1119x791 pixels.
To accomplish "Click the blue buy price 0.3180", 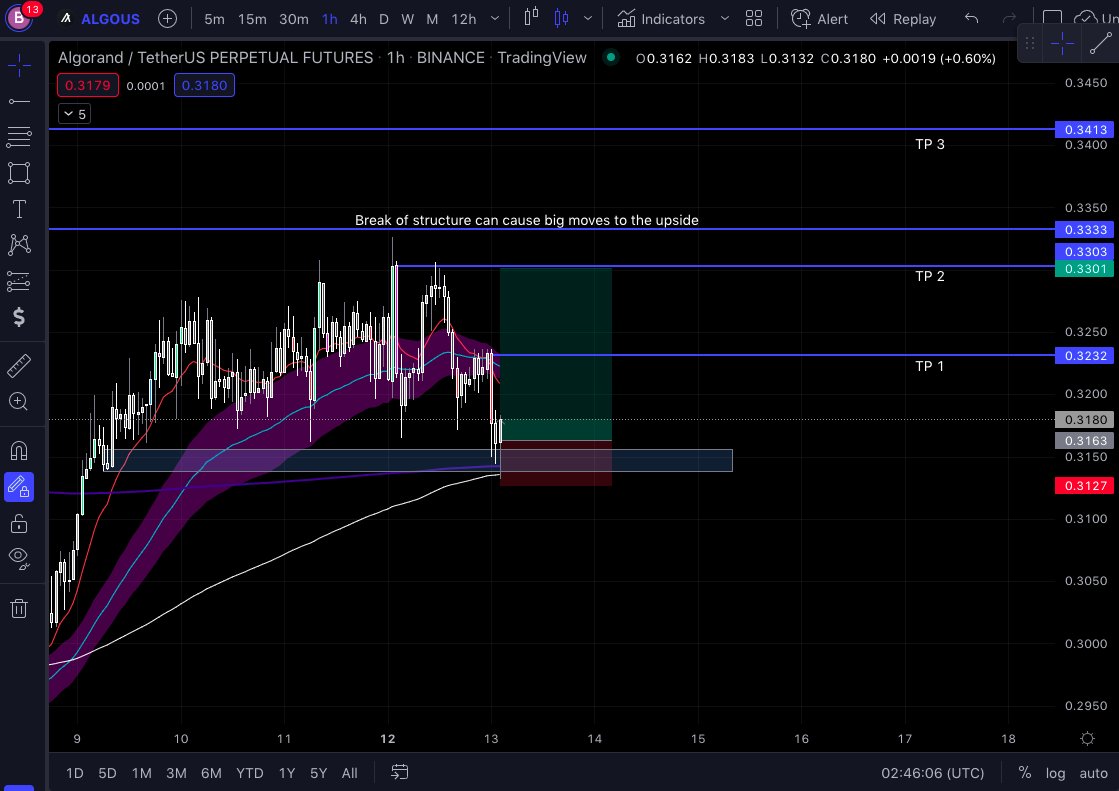I will (204, 85).
